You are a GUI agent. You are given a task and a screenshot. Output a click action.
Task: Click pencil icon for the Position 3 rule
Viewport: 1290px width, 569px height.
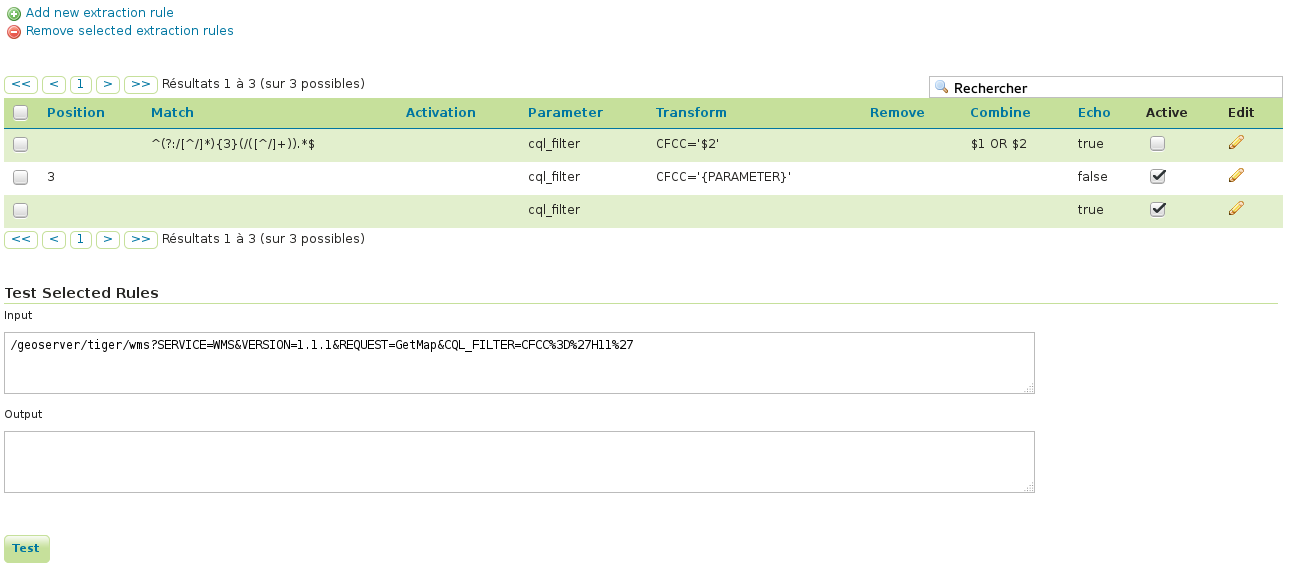pyautogui.click(x=1236, y=176)
